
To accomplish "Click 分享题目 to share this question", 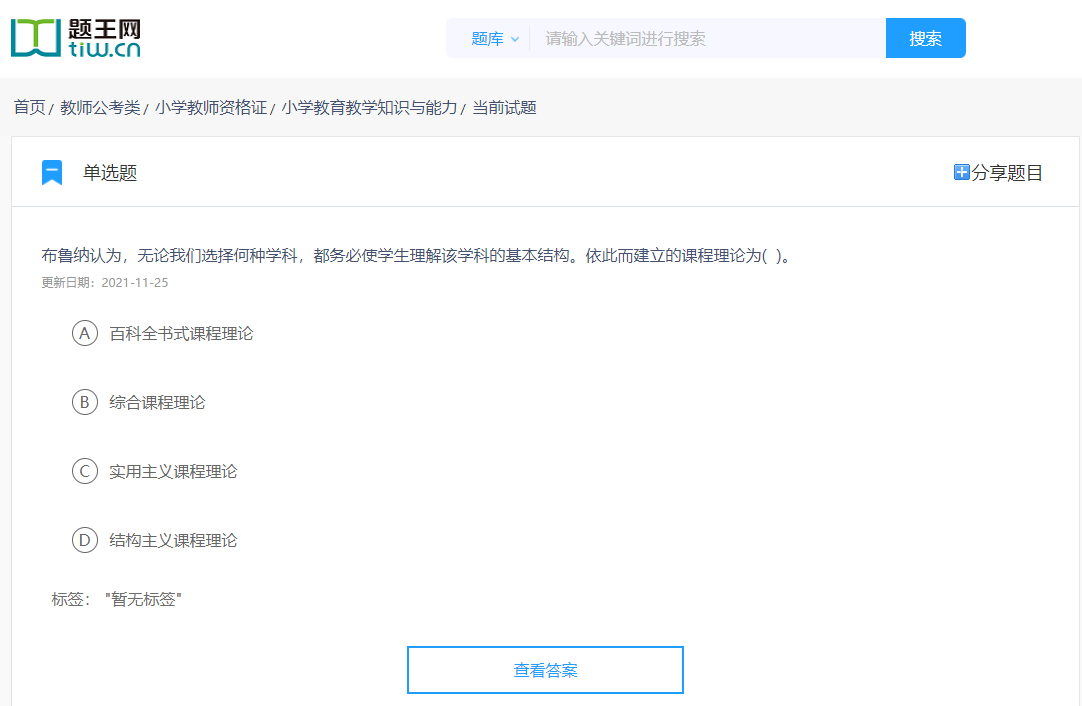I will pyautogui.click(x=1003, y=172).
